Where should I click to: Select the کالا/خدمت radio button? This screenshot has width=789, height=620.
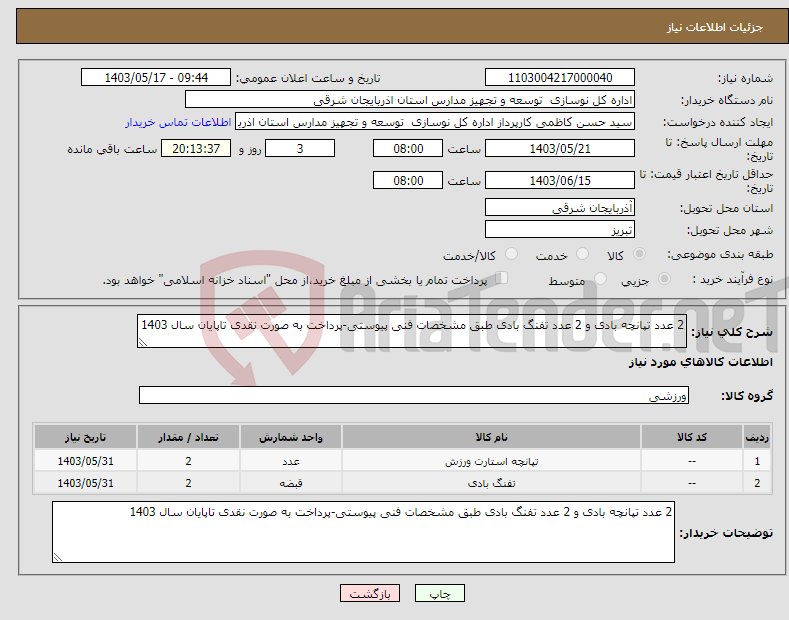point(511,254)
